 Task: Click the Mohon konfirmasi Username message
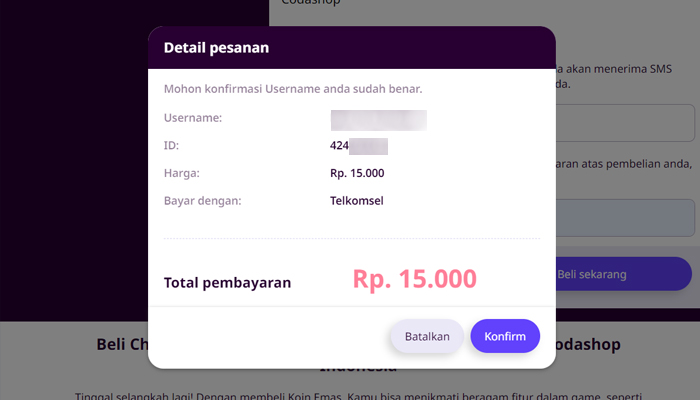293,89
